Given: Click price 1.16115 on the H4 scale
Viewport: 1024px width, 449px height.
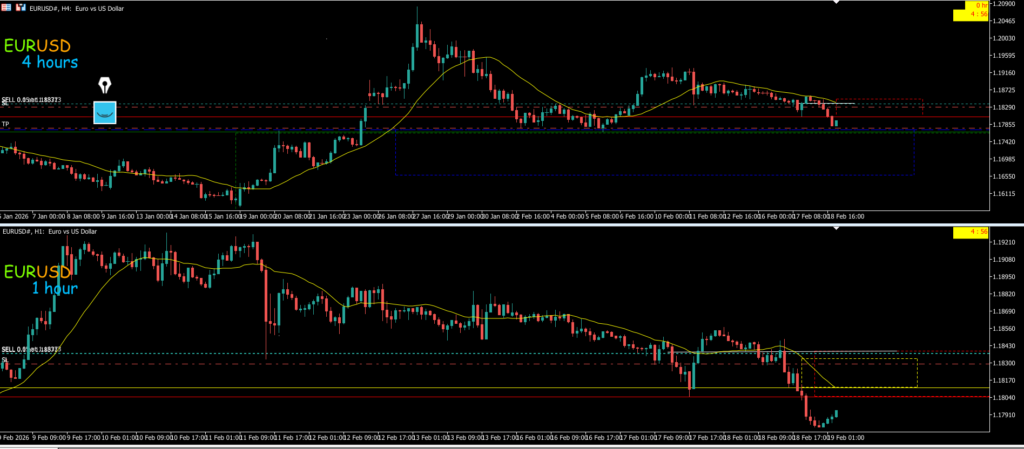Looking at the screenshot, I should point(1006,194).
